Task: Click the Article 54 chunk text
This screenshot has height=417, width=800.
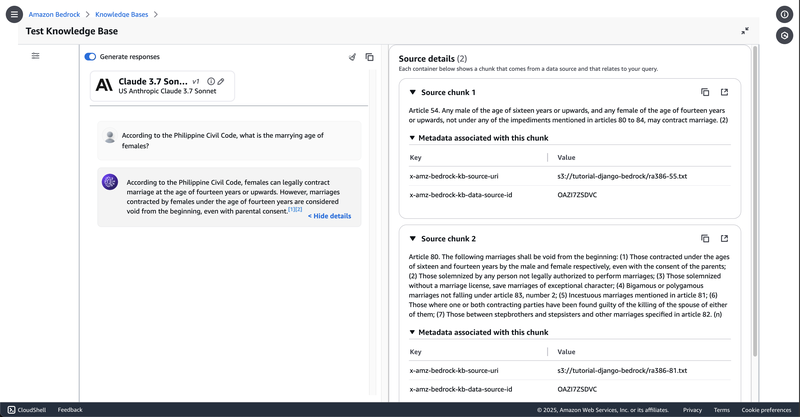Action: click(x=568, y=115)
